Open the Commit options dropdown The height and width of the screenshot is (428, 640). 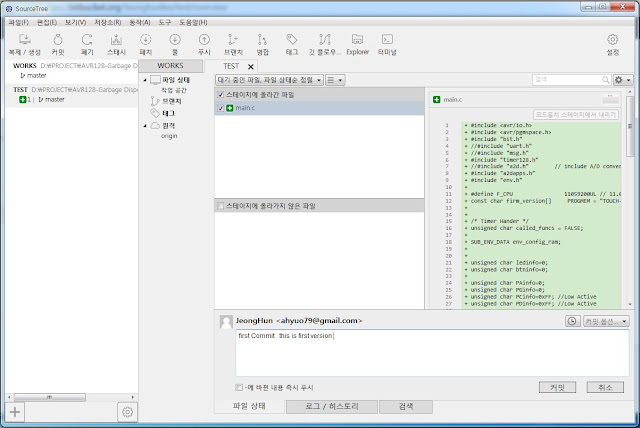(606, 321)
